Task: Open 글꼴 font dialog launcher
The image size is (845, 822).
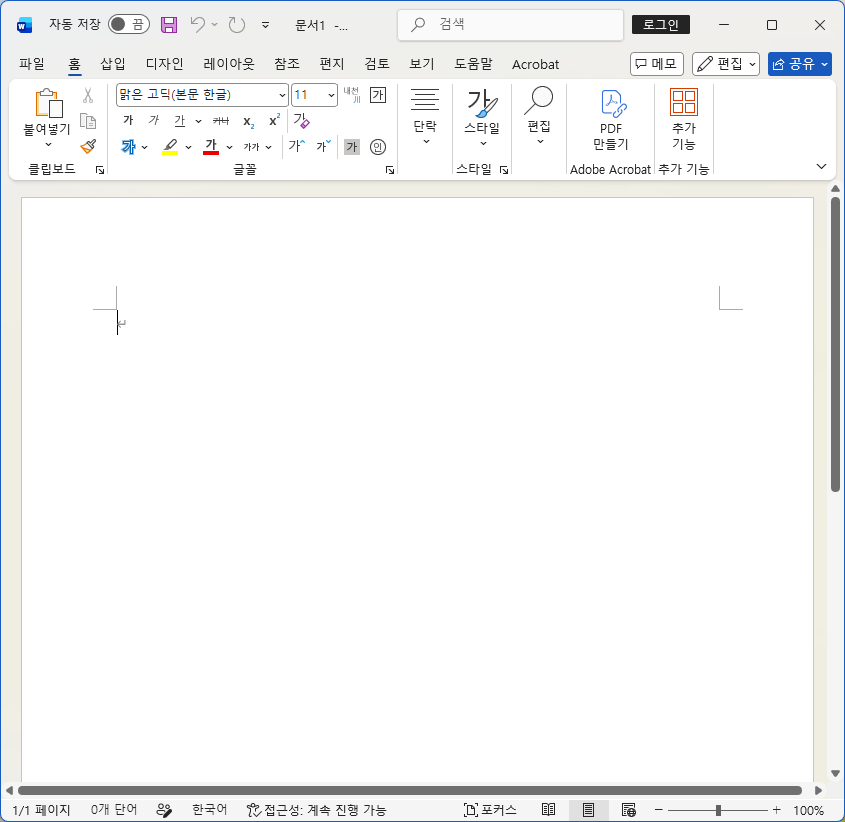Action: pyautogui.click(x=390, y=170)
